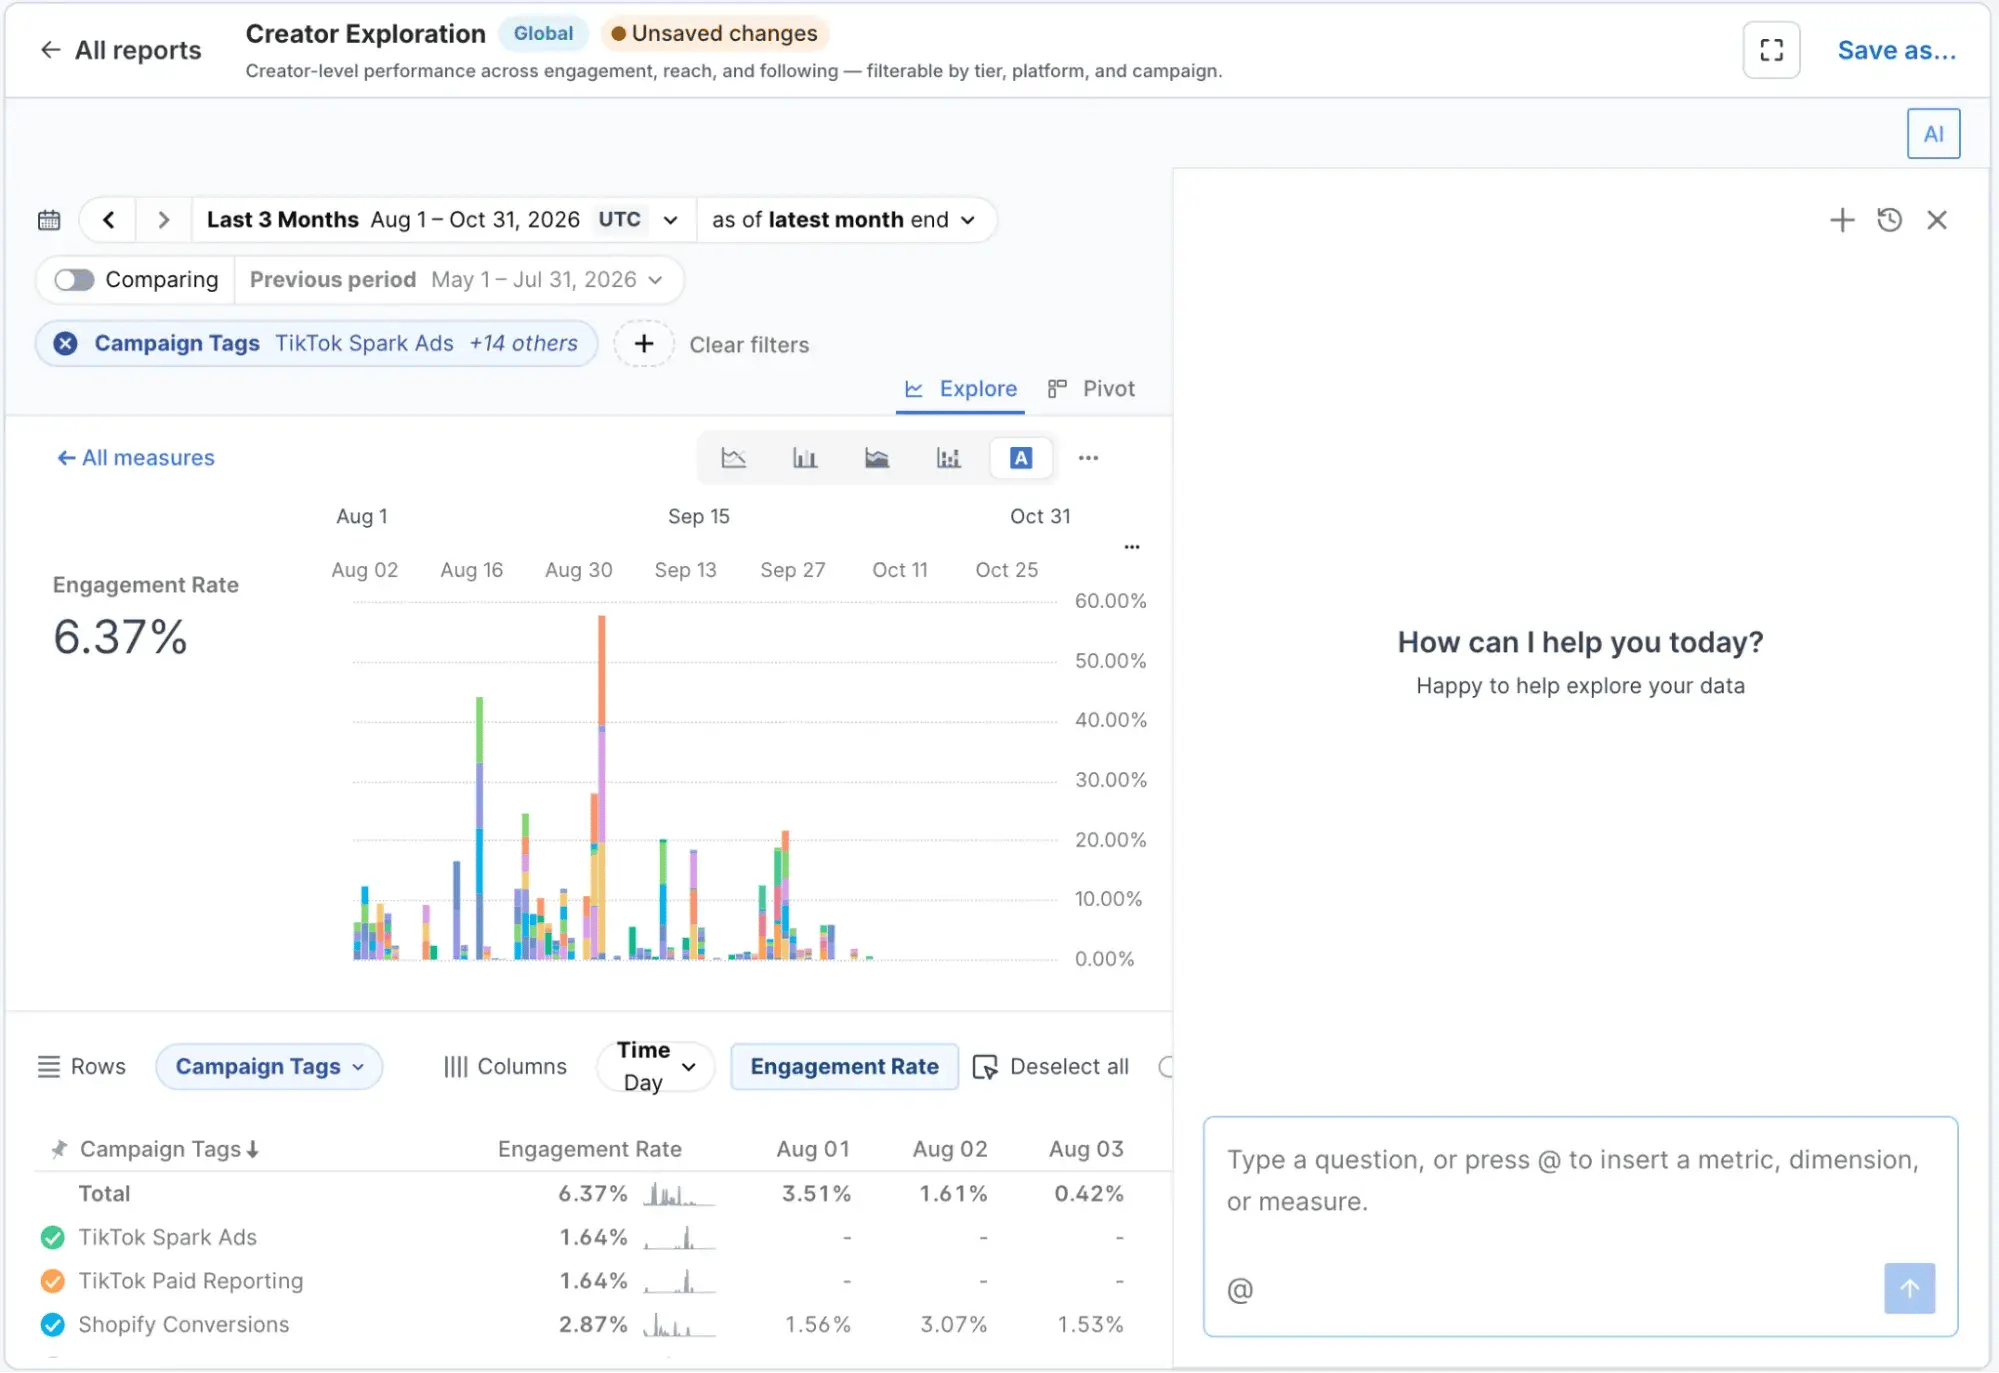This screenshot has height=1373, width=1999.
Task: Open Last 3 Months range dropdown
Action: tap(442, 220)
